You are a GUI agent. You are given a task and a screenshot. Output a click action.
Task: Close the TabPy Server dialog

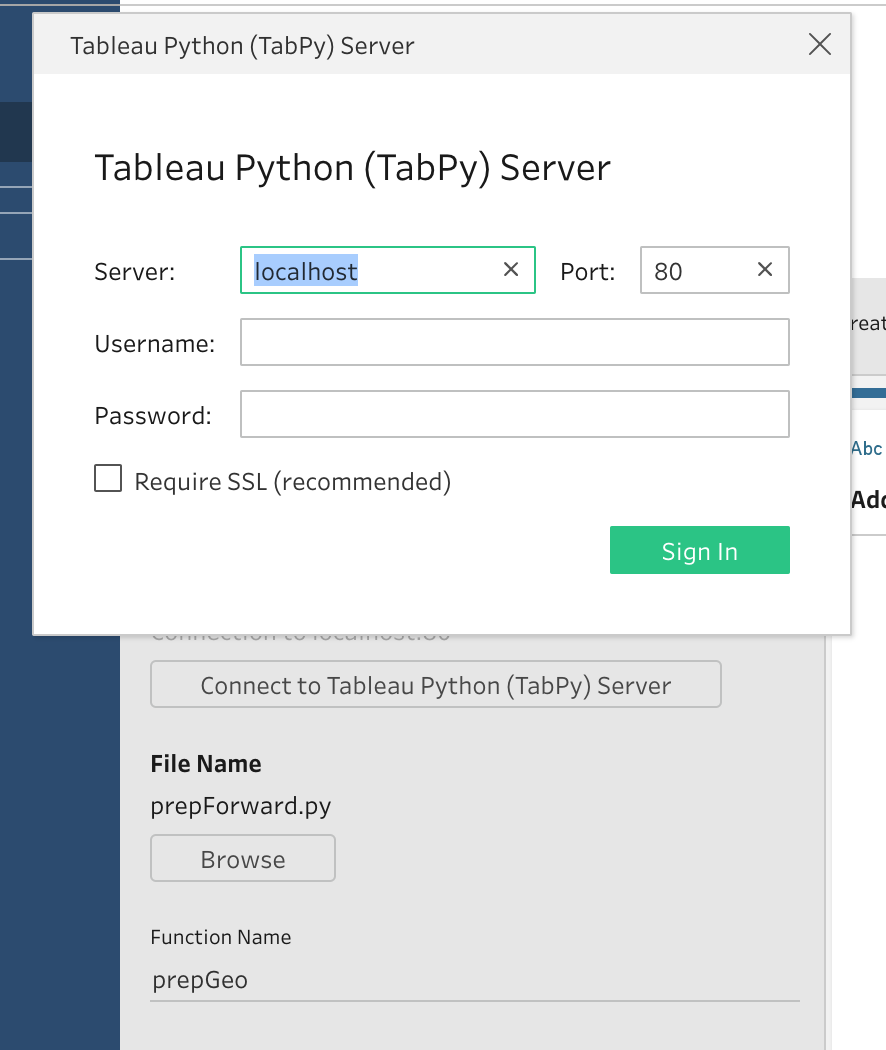(820, 45)
